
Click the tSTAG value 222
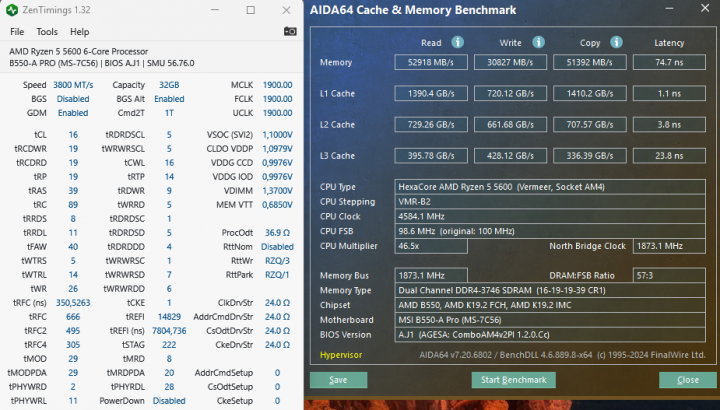click(x=169, y=344)
